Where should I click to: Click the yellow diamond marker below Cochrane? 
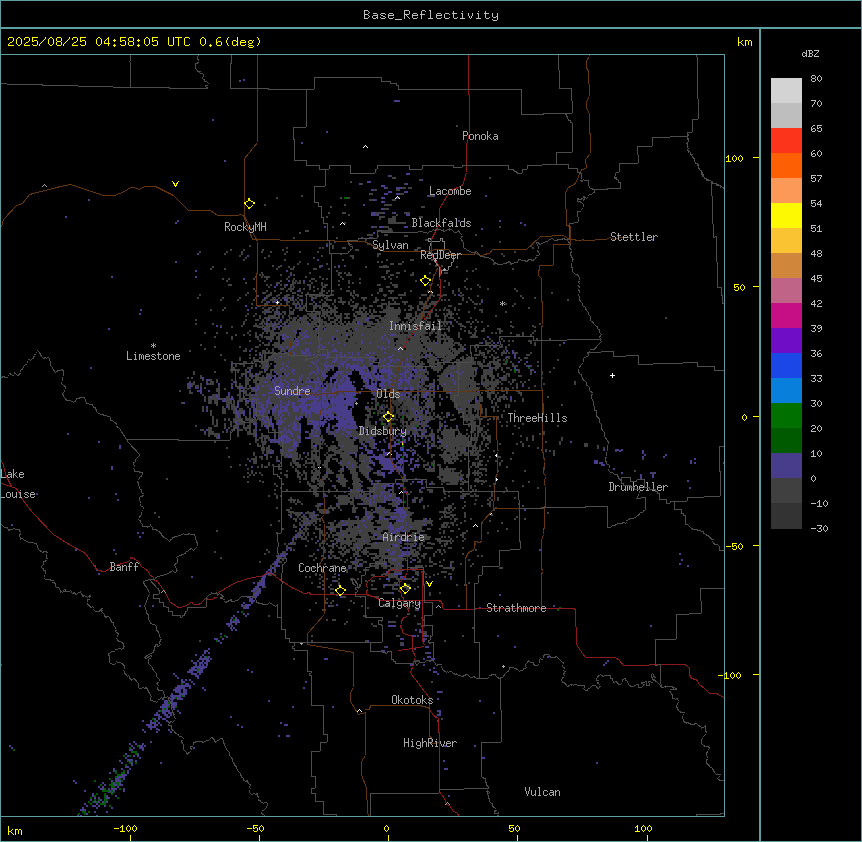(340, 591)
